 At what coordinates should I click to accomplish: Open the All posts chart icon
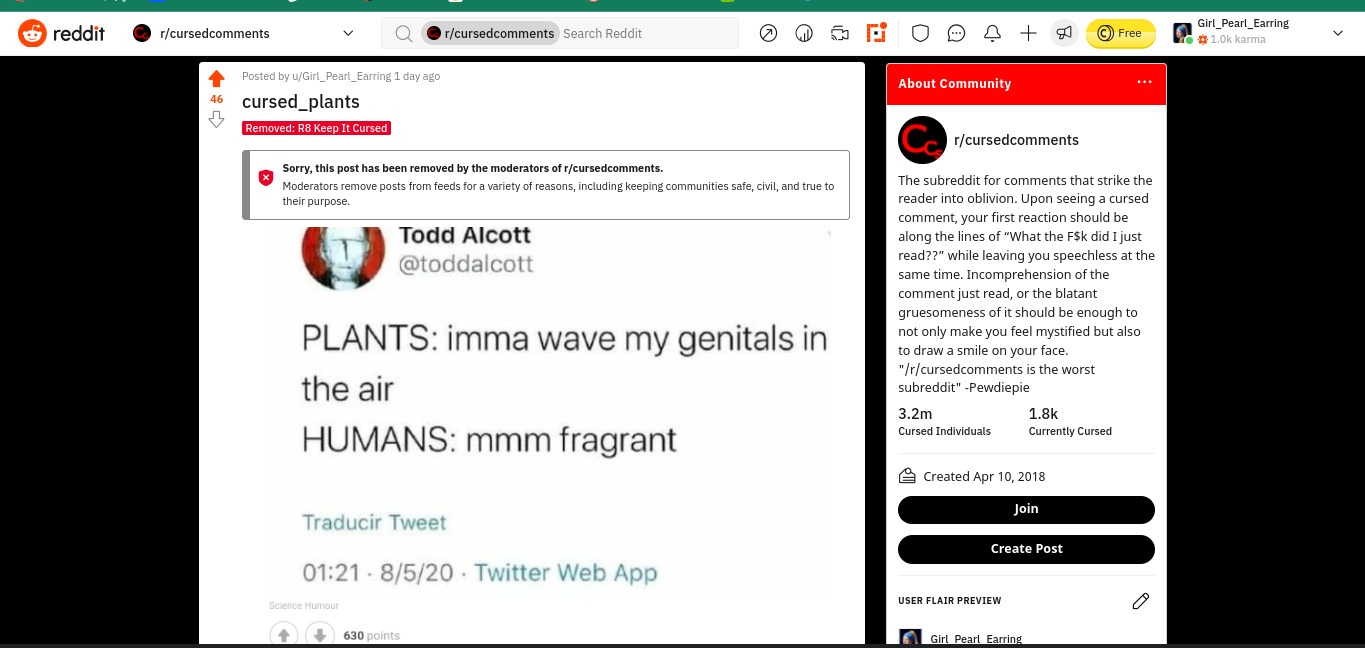[804, 33]
